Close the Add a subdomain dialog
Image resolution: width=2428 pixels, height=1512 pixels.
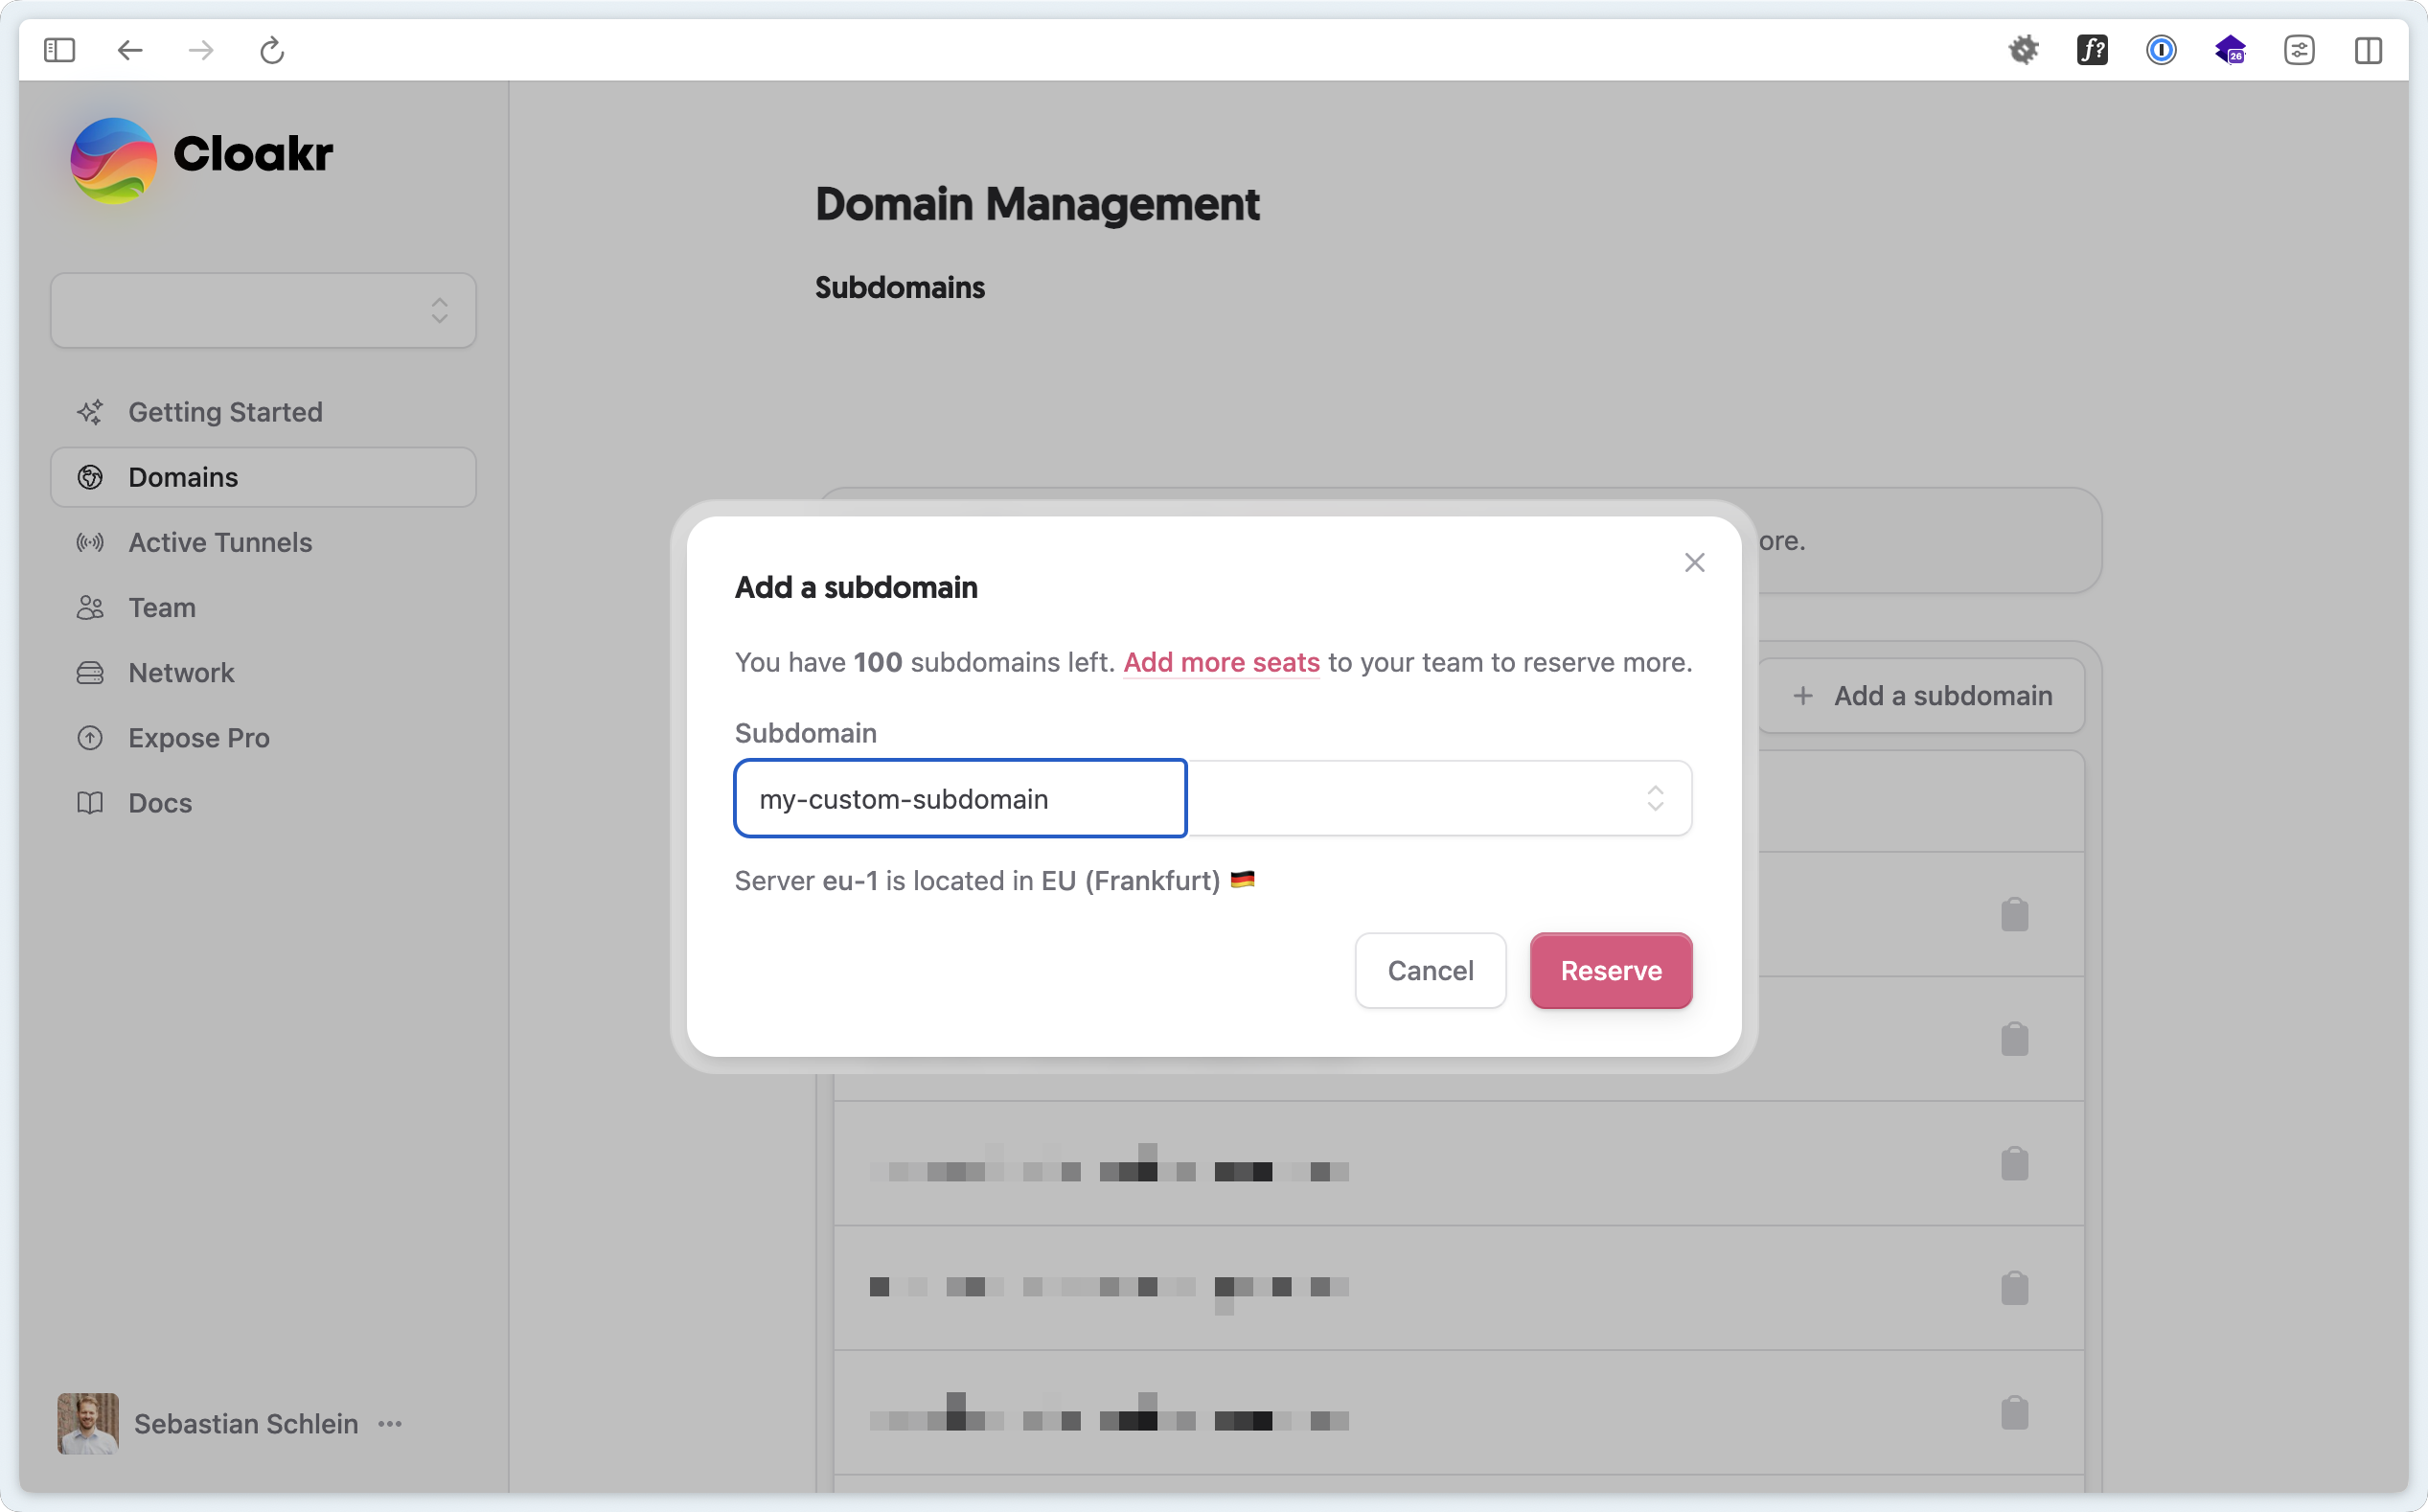coord(1694,563)
